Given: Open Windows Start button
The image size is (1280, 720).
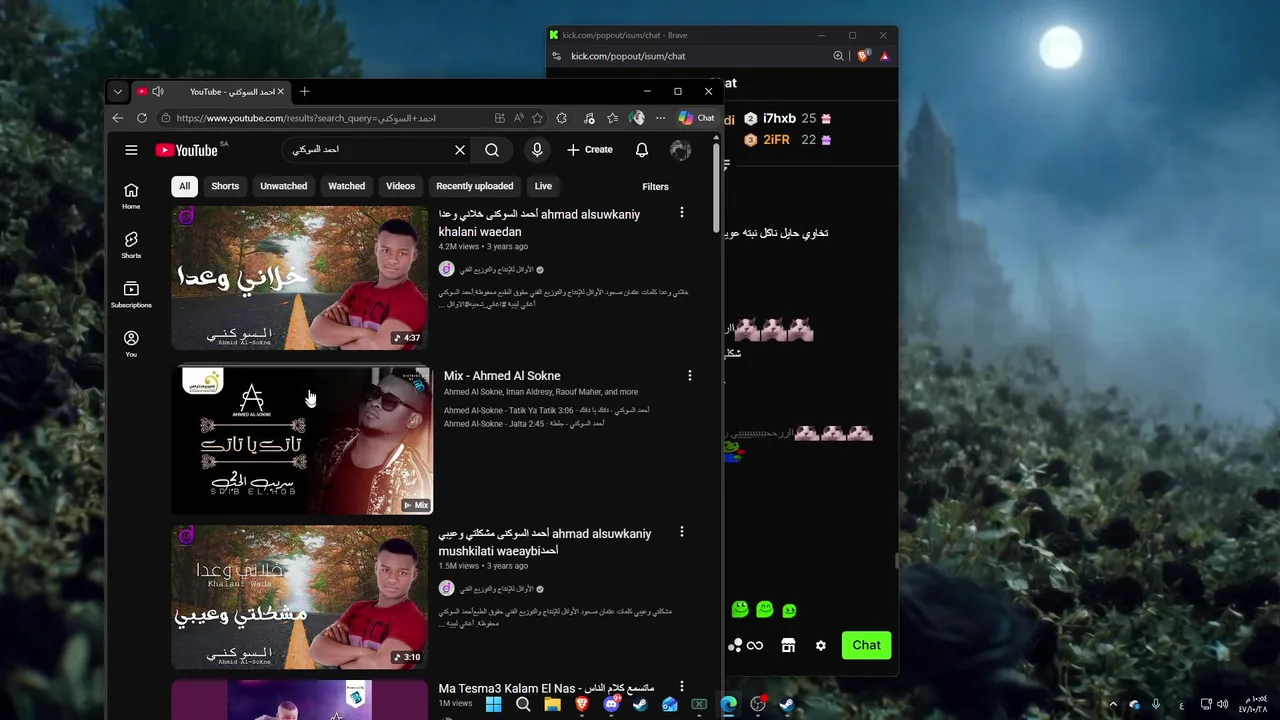Looking at the screenshot, I should tap(494, 704).
